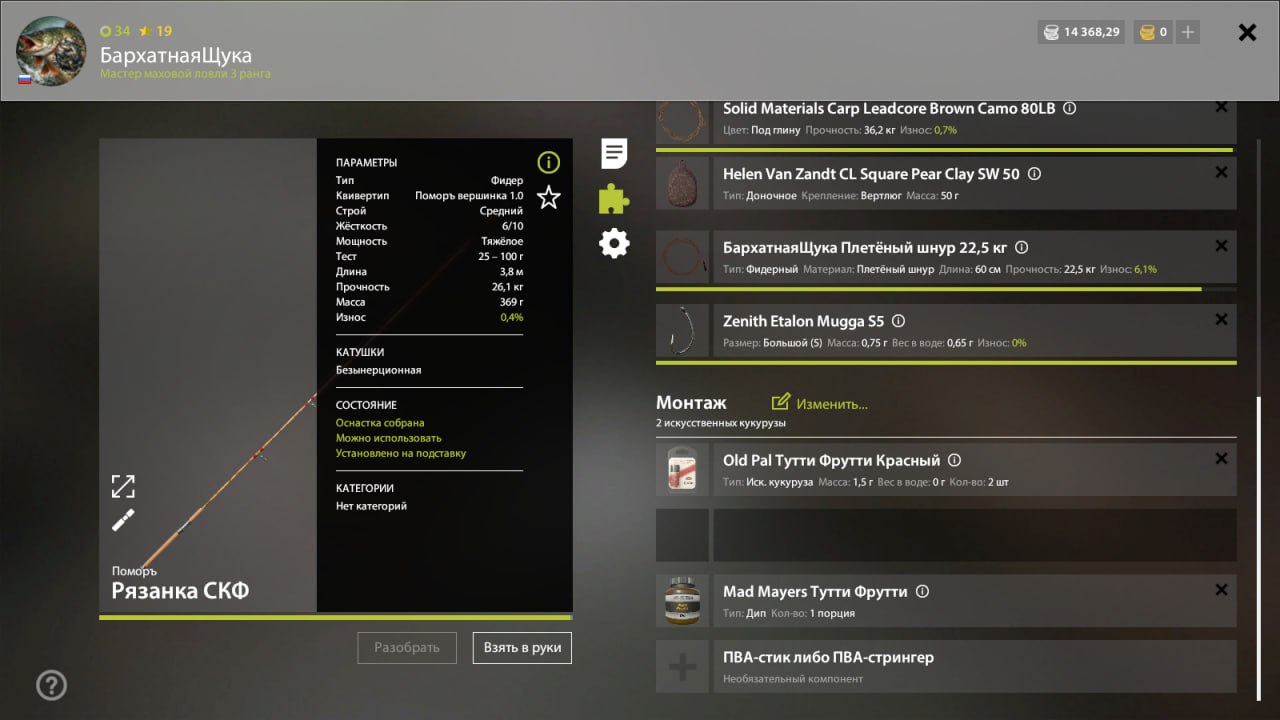The image size is (1280, 720).
Task: Switch to the puzzle components tab
Action: click(614, 199)
